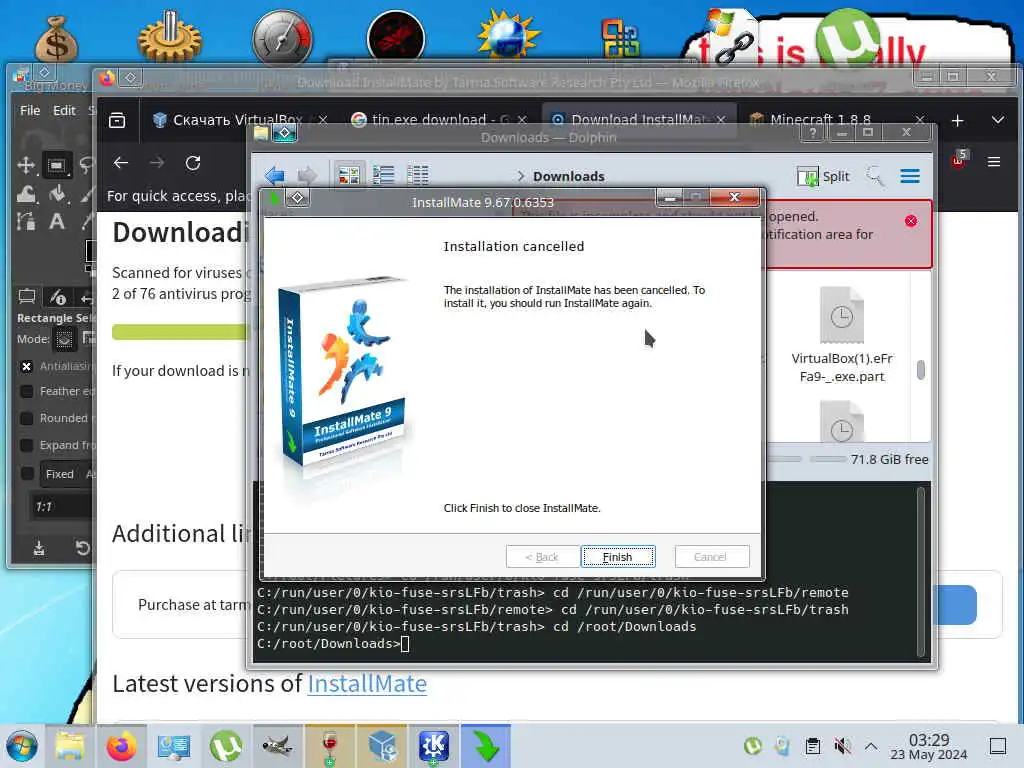The width and height of the screenshot is (1024, 768).
Task: Choose the Bucket Fill tool in GIMP
Action: pos(57,193)
